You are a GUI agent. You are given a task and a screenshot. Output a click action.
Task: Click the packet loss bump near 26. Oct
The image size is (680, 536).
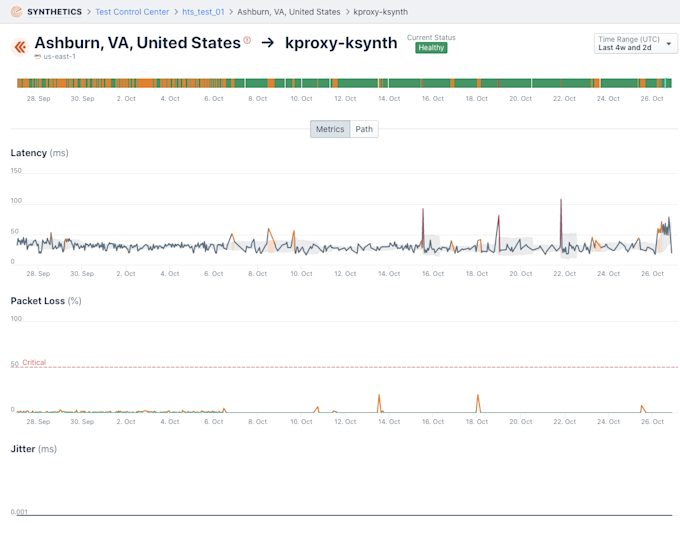point(643,409)
